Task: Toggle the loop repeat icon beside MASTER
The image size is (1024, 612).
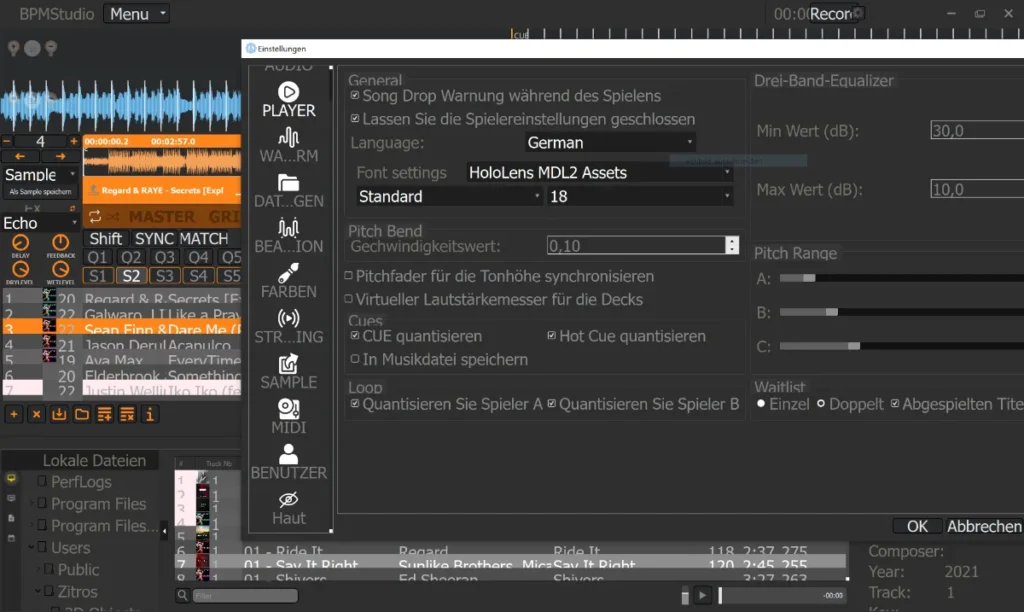Action: pos(95,216)
